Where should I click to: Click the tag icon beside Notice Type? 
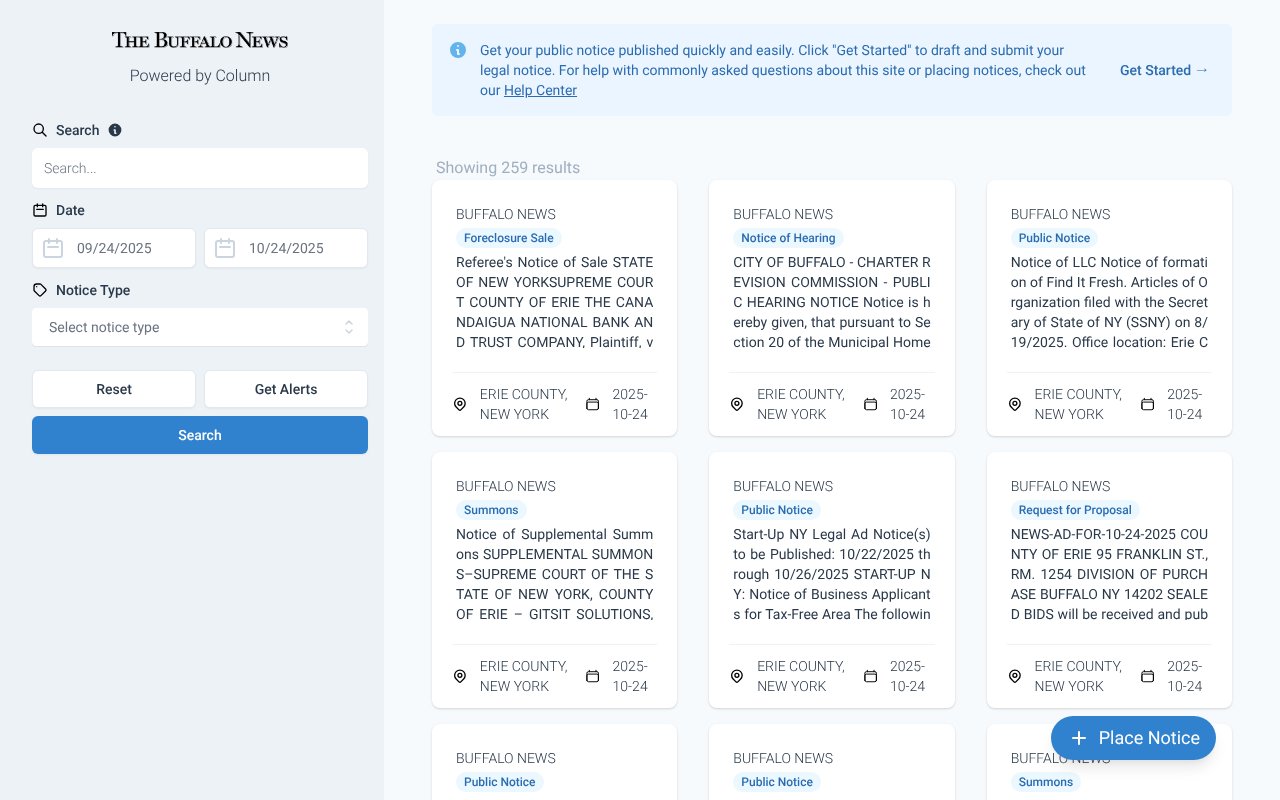40,290
